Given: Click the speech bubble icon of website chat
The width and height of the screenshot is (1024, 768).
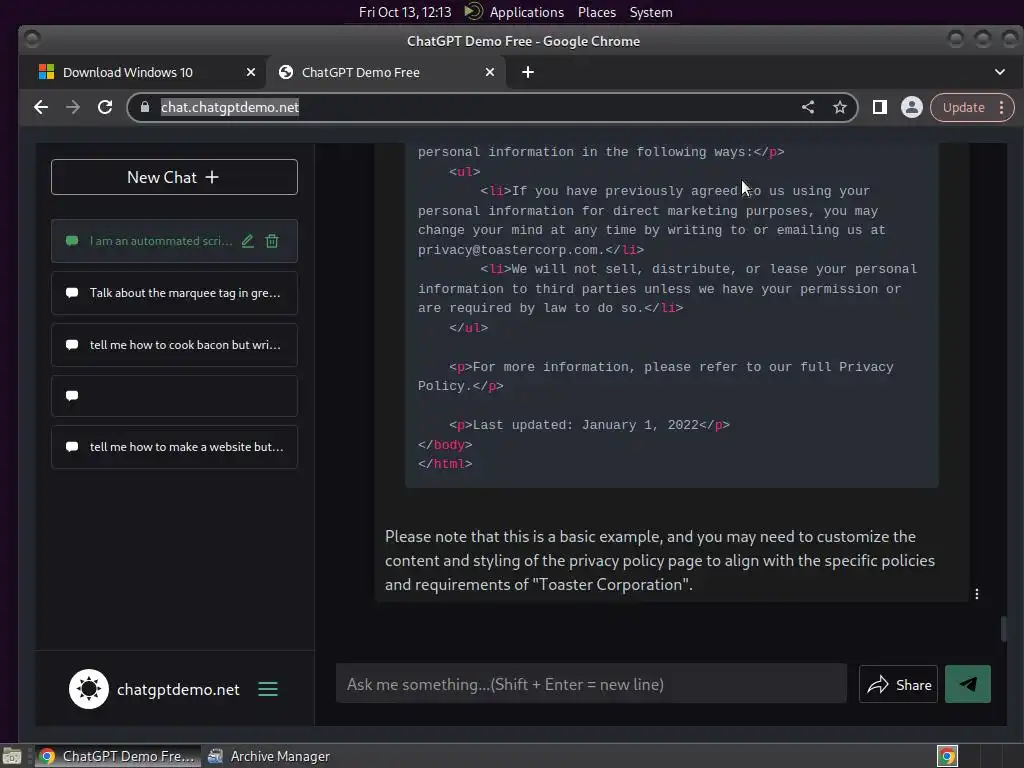Looking at the screenshot, I should pos(72,447).
